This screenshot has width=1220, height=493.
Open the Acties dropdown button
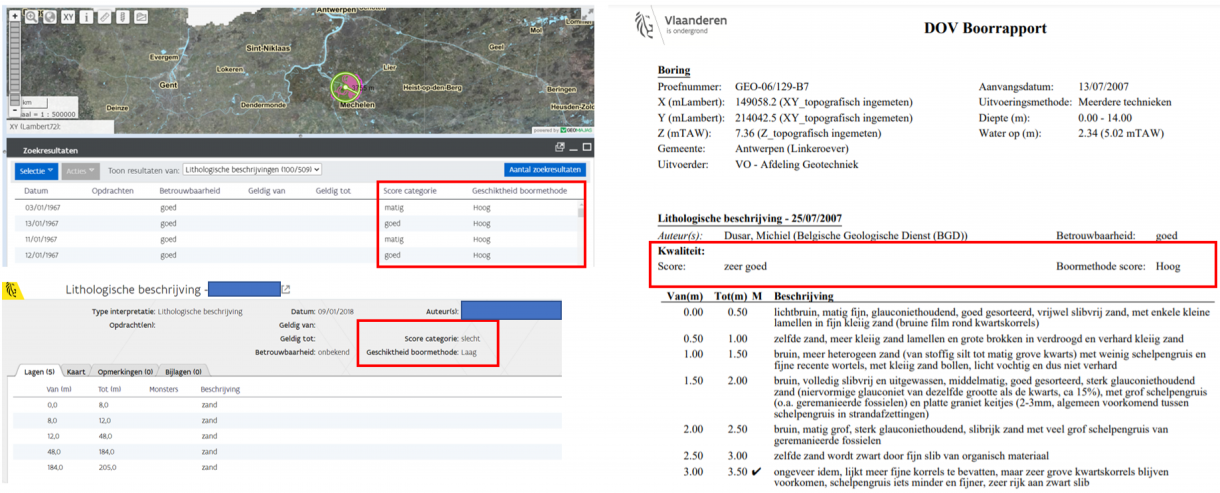(80, 171)
